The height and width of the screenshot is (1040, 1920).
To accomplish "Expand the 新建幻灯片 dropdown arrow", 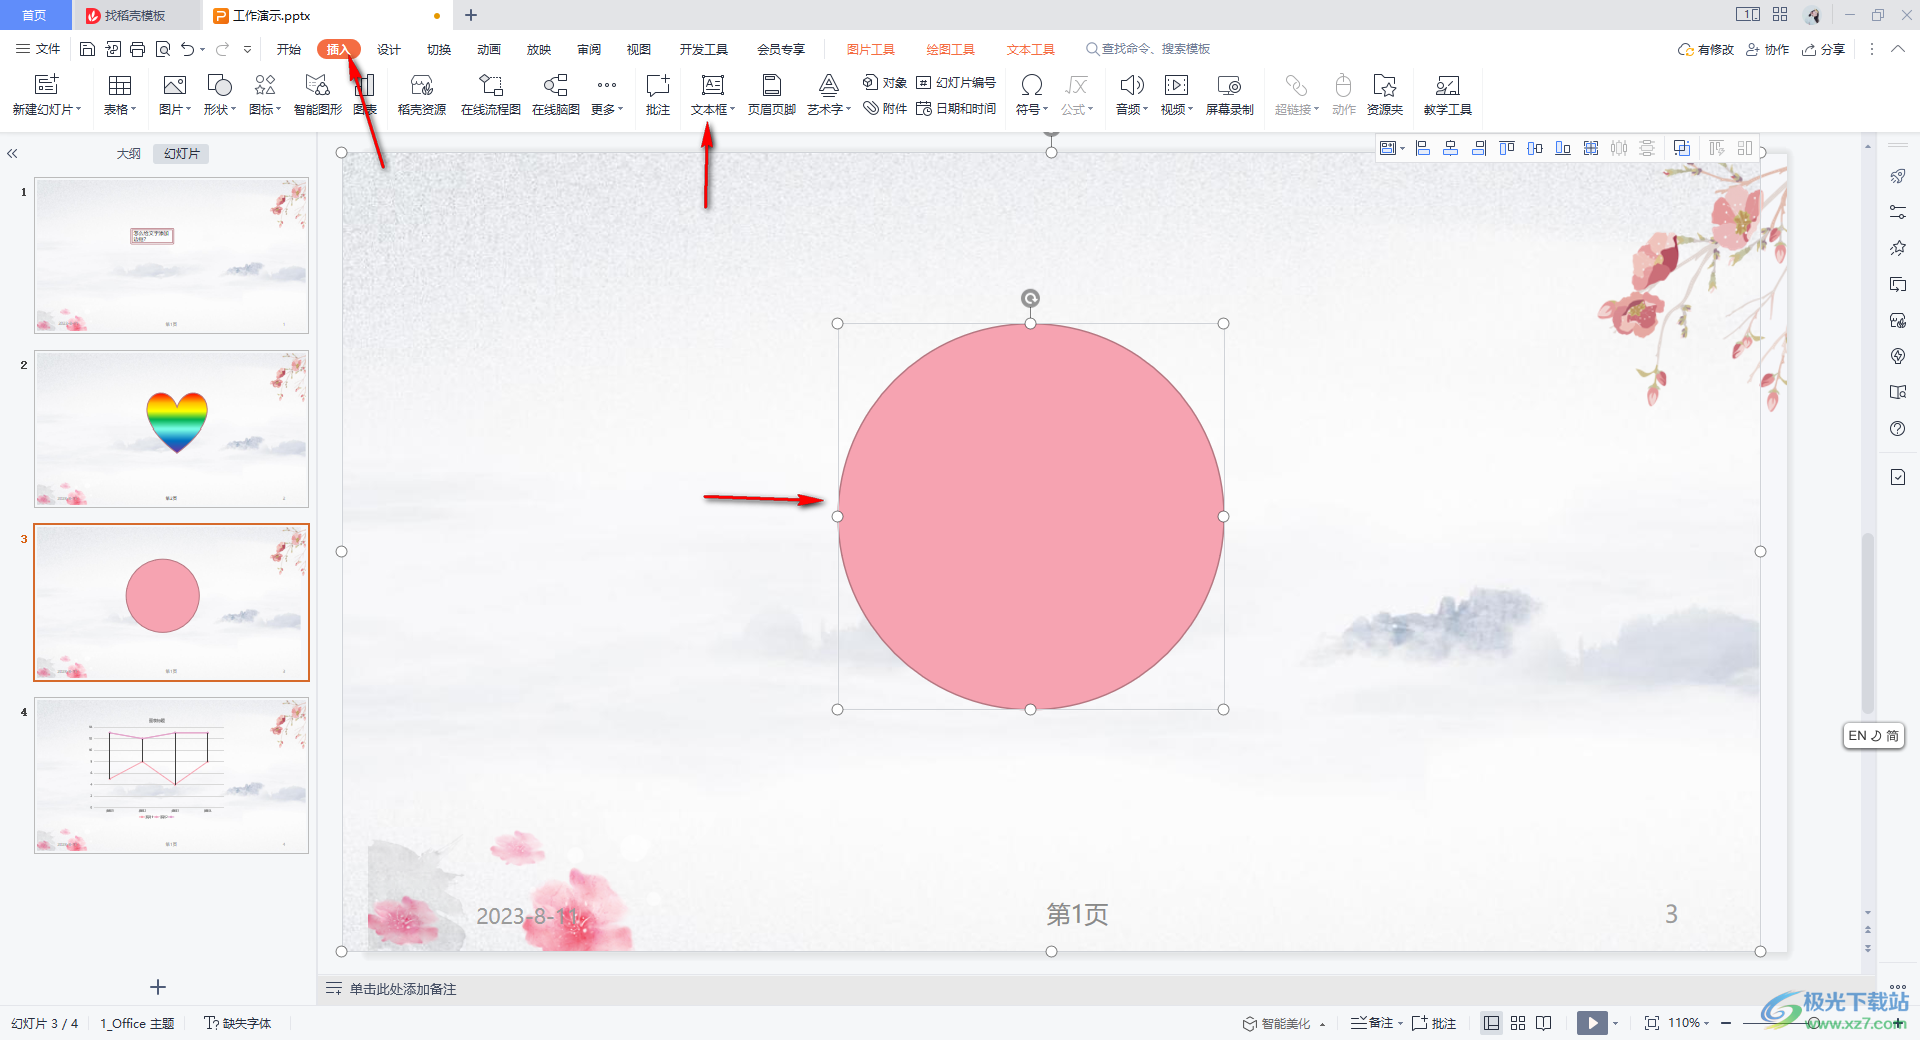I will pyautogui.click(x=78, y=110).
